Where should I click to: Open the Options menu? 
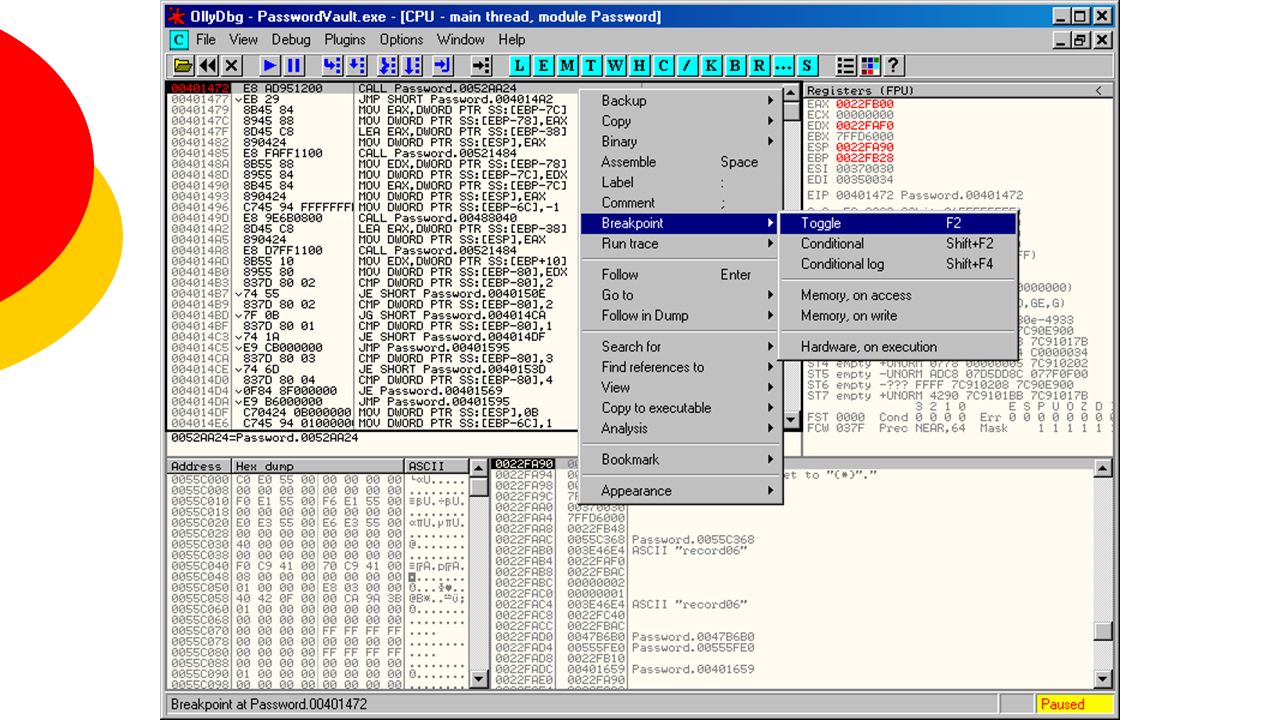tap(401, 40)
